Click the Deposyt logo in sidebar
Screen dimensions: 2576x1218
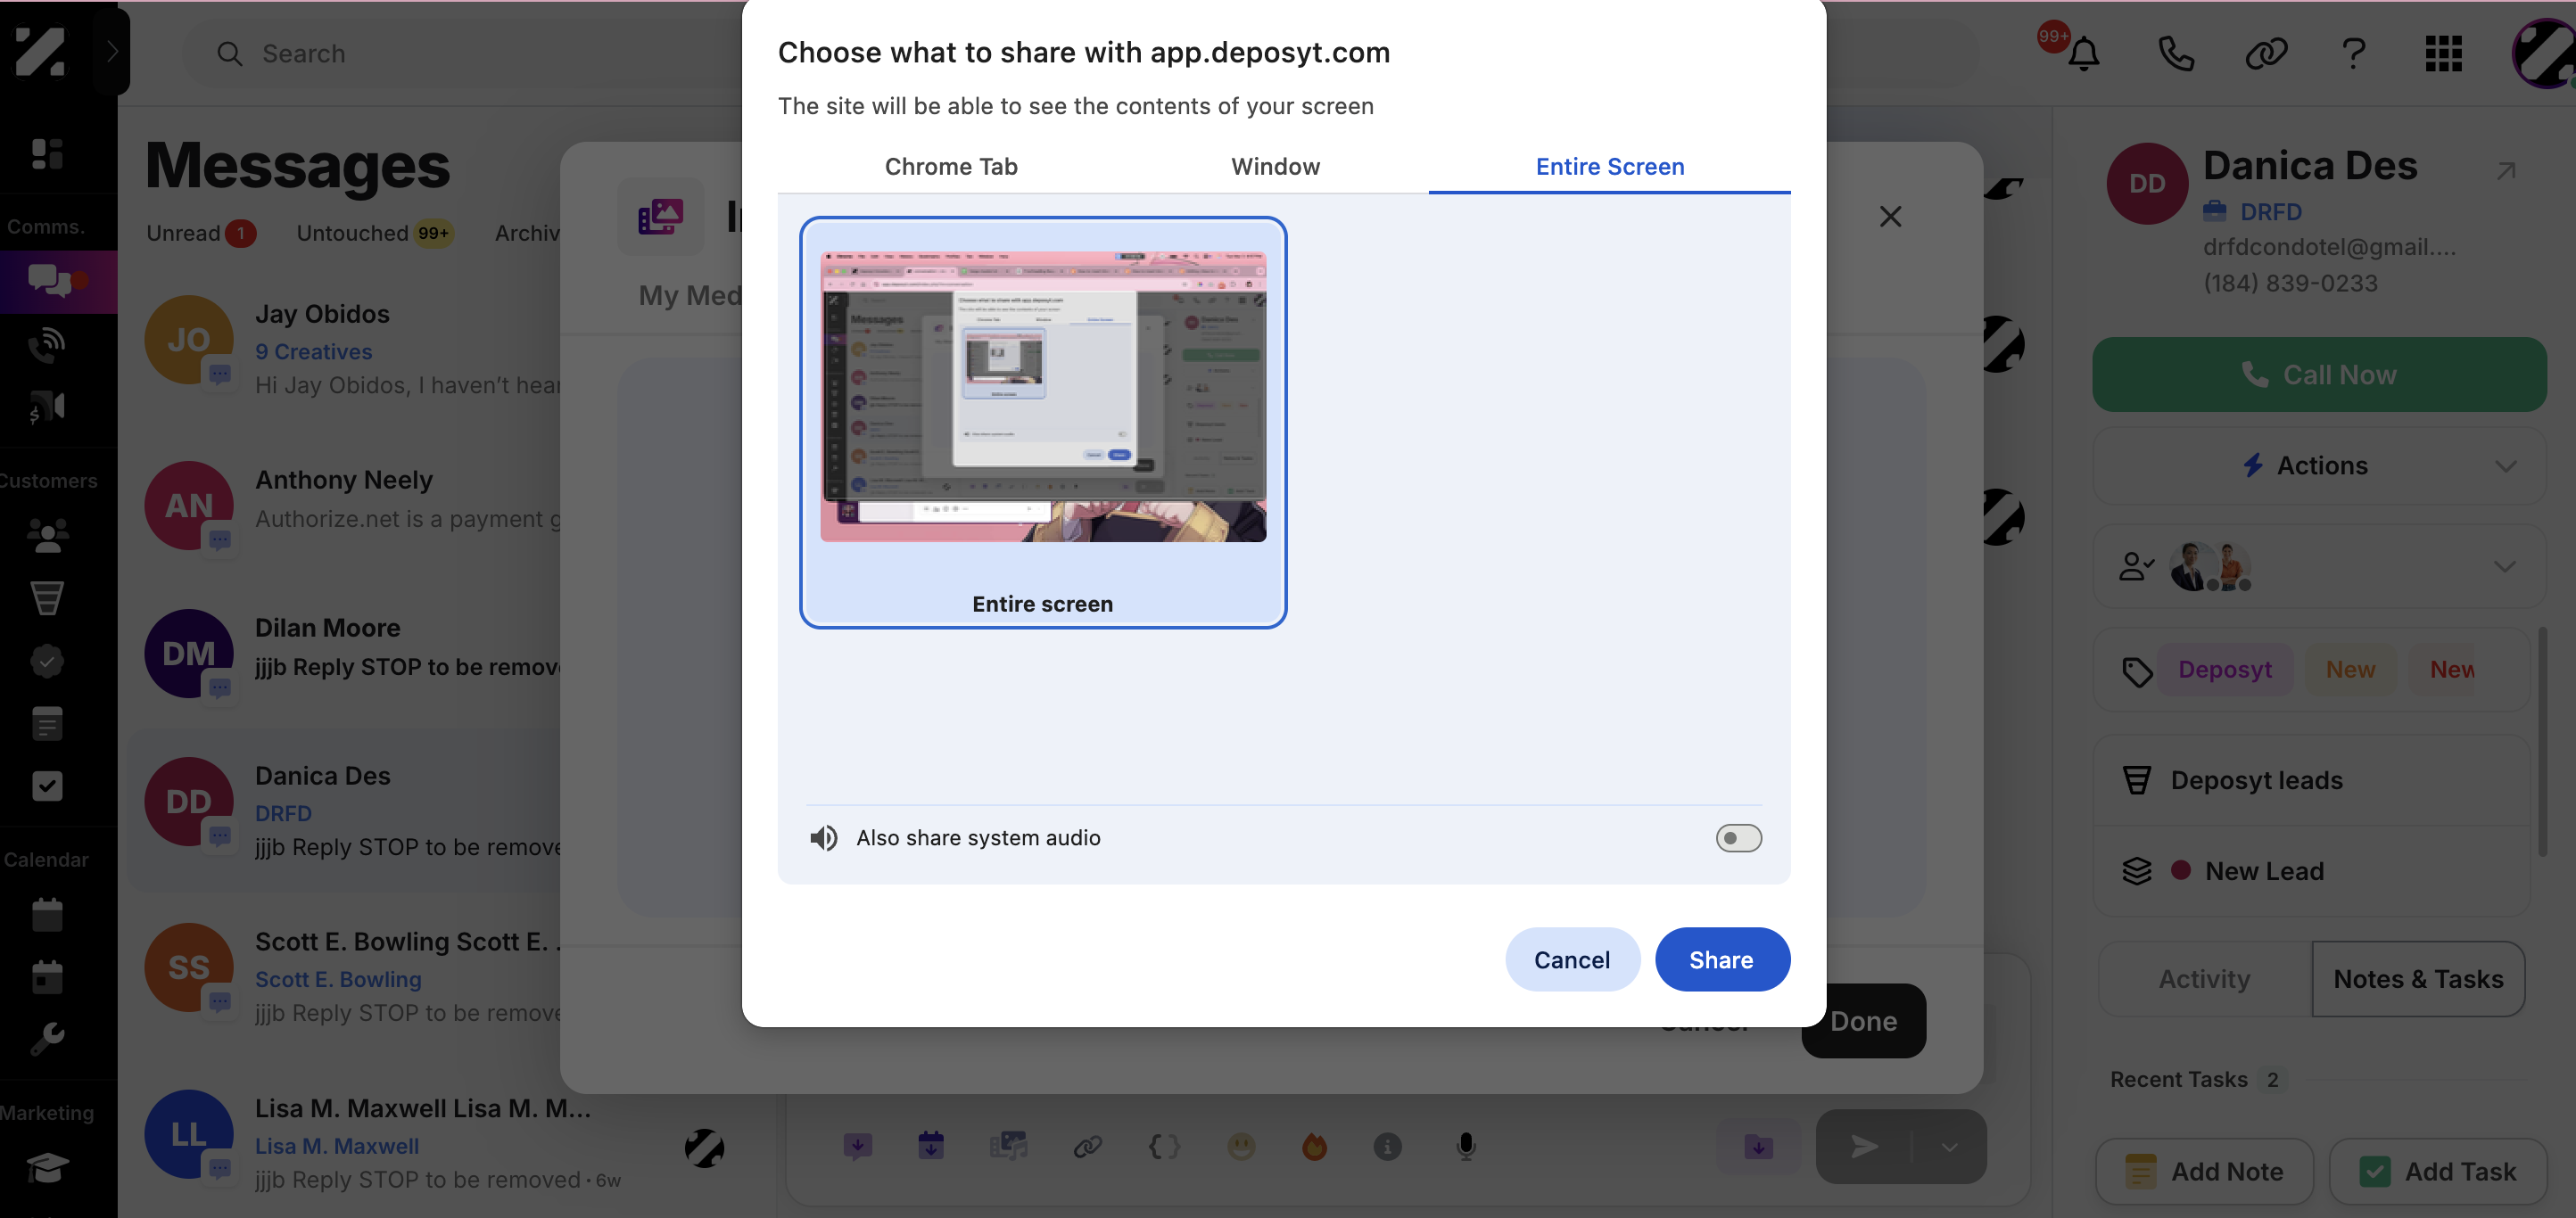40,51
